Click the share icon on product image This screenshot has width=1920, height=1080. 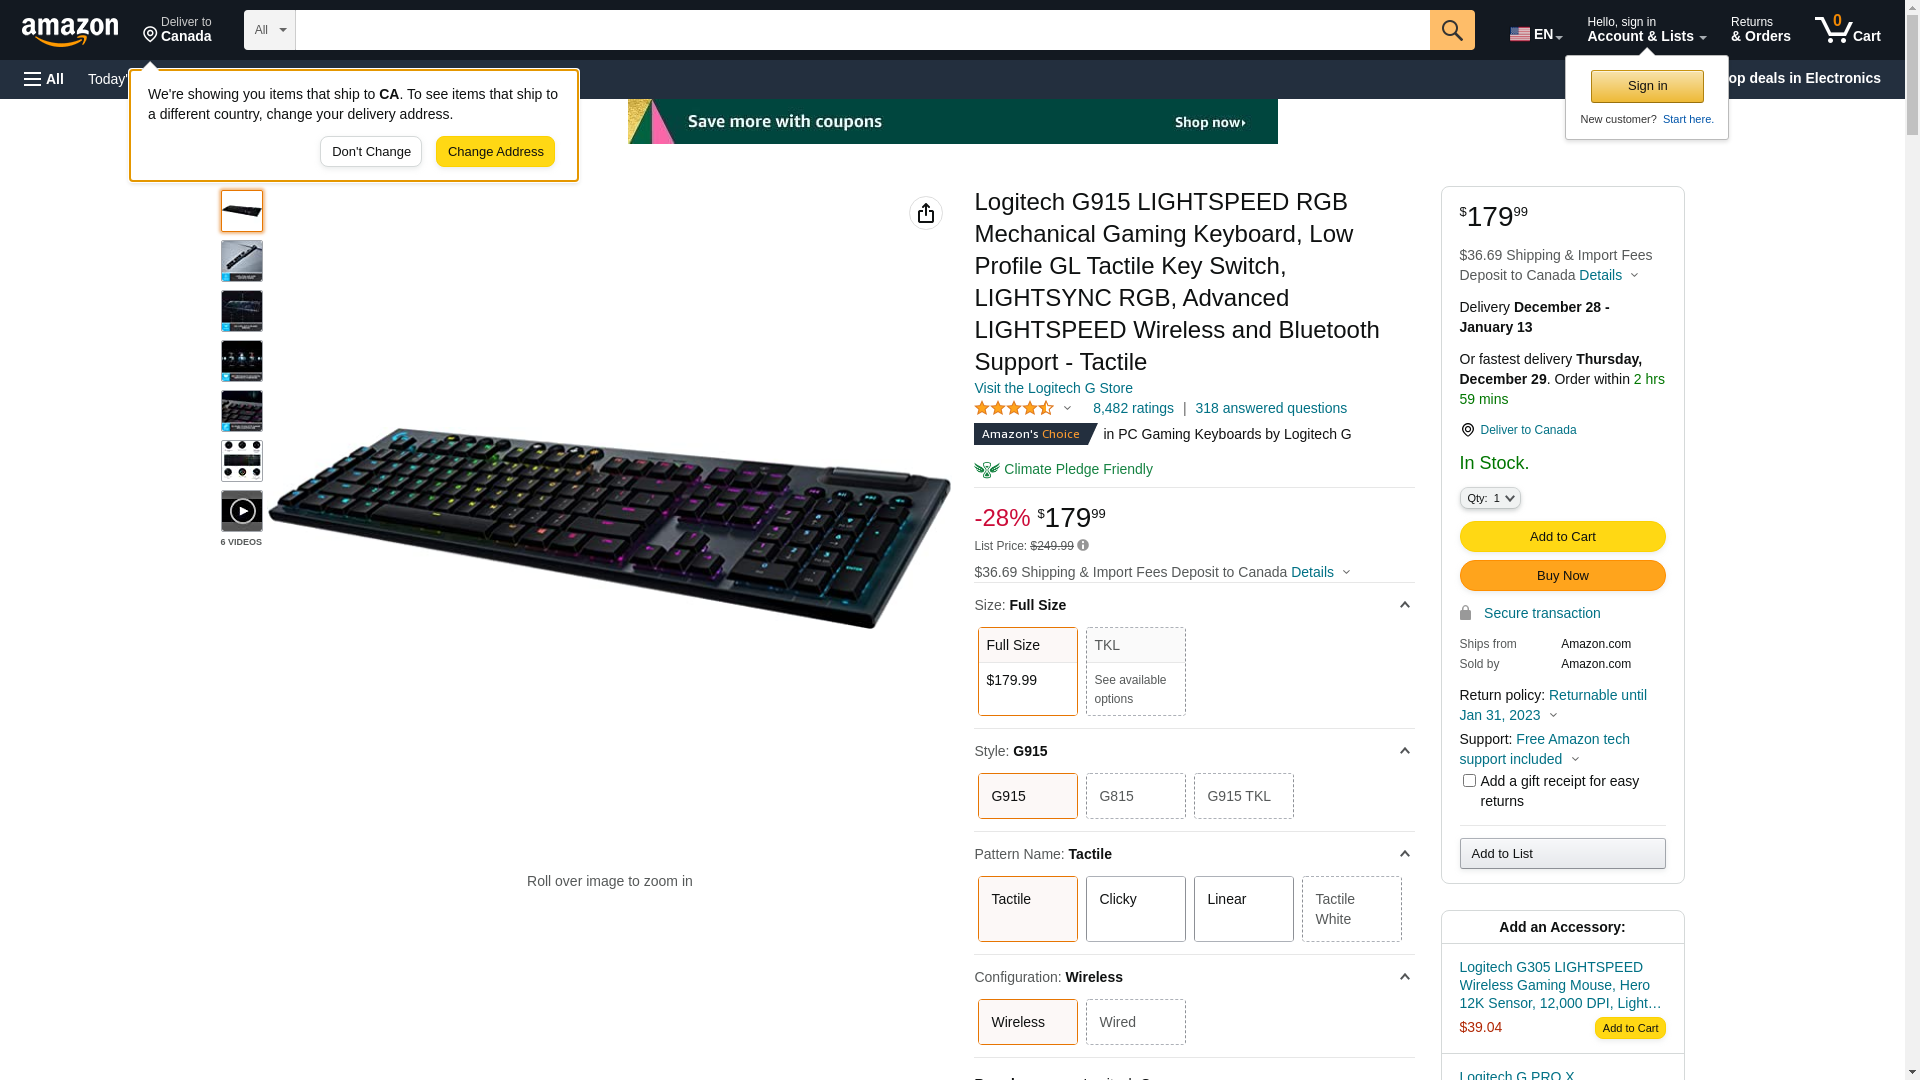926,213
